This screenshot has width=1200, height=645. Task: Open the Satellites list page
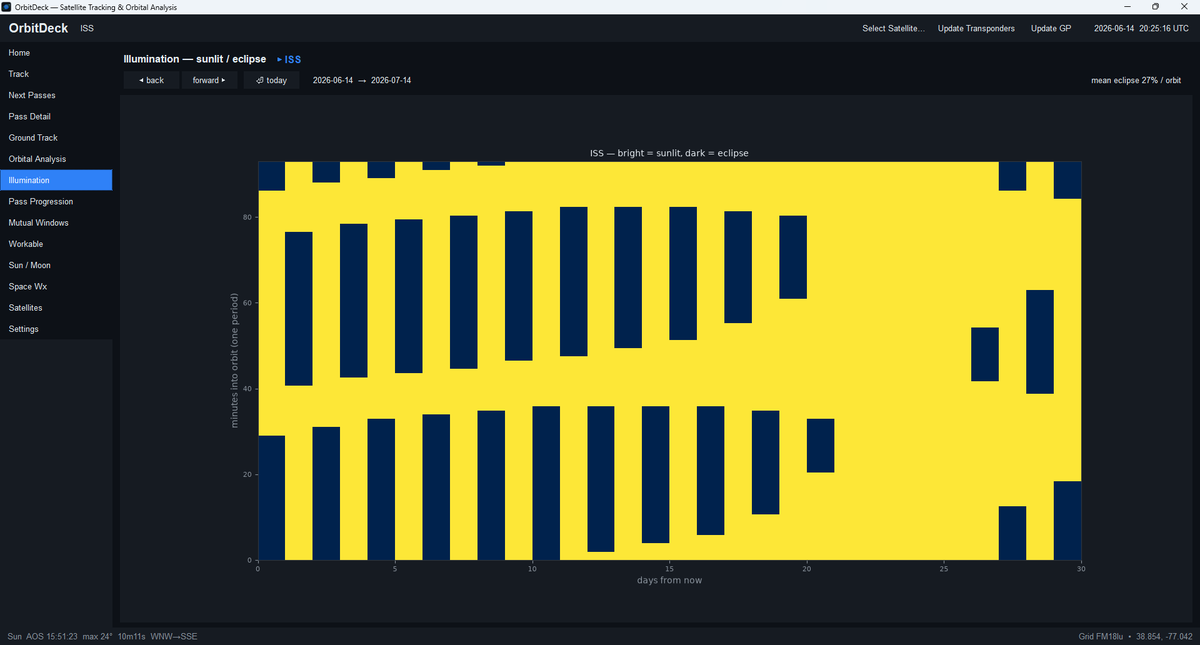tap(56, 308)
